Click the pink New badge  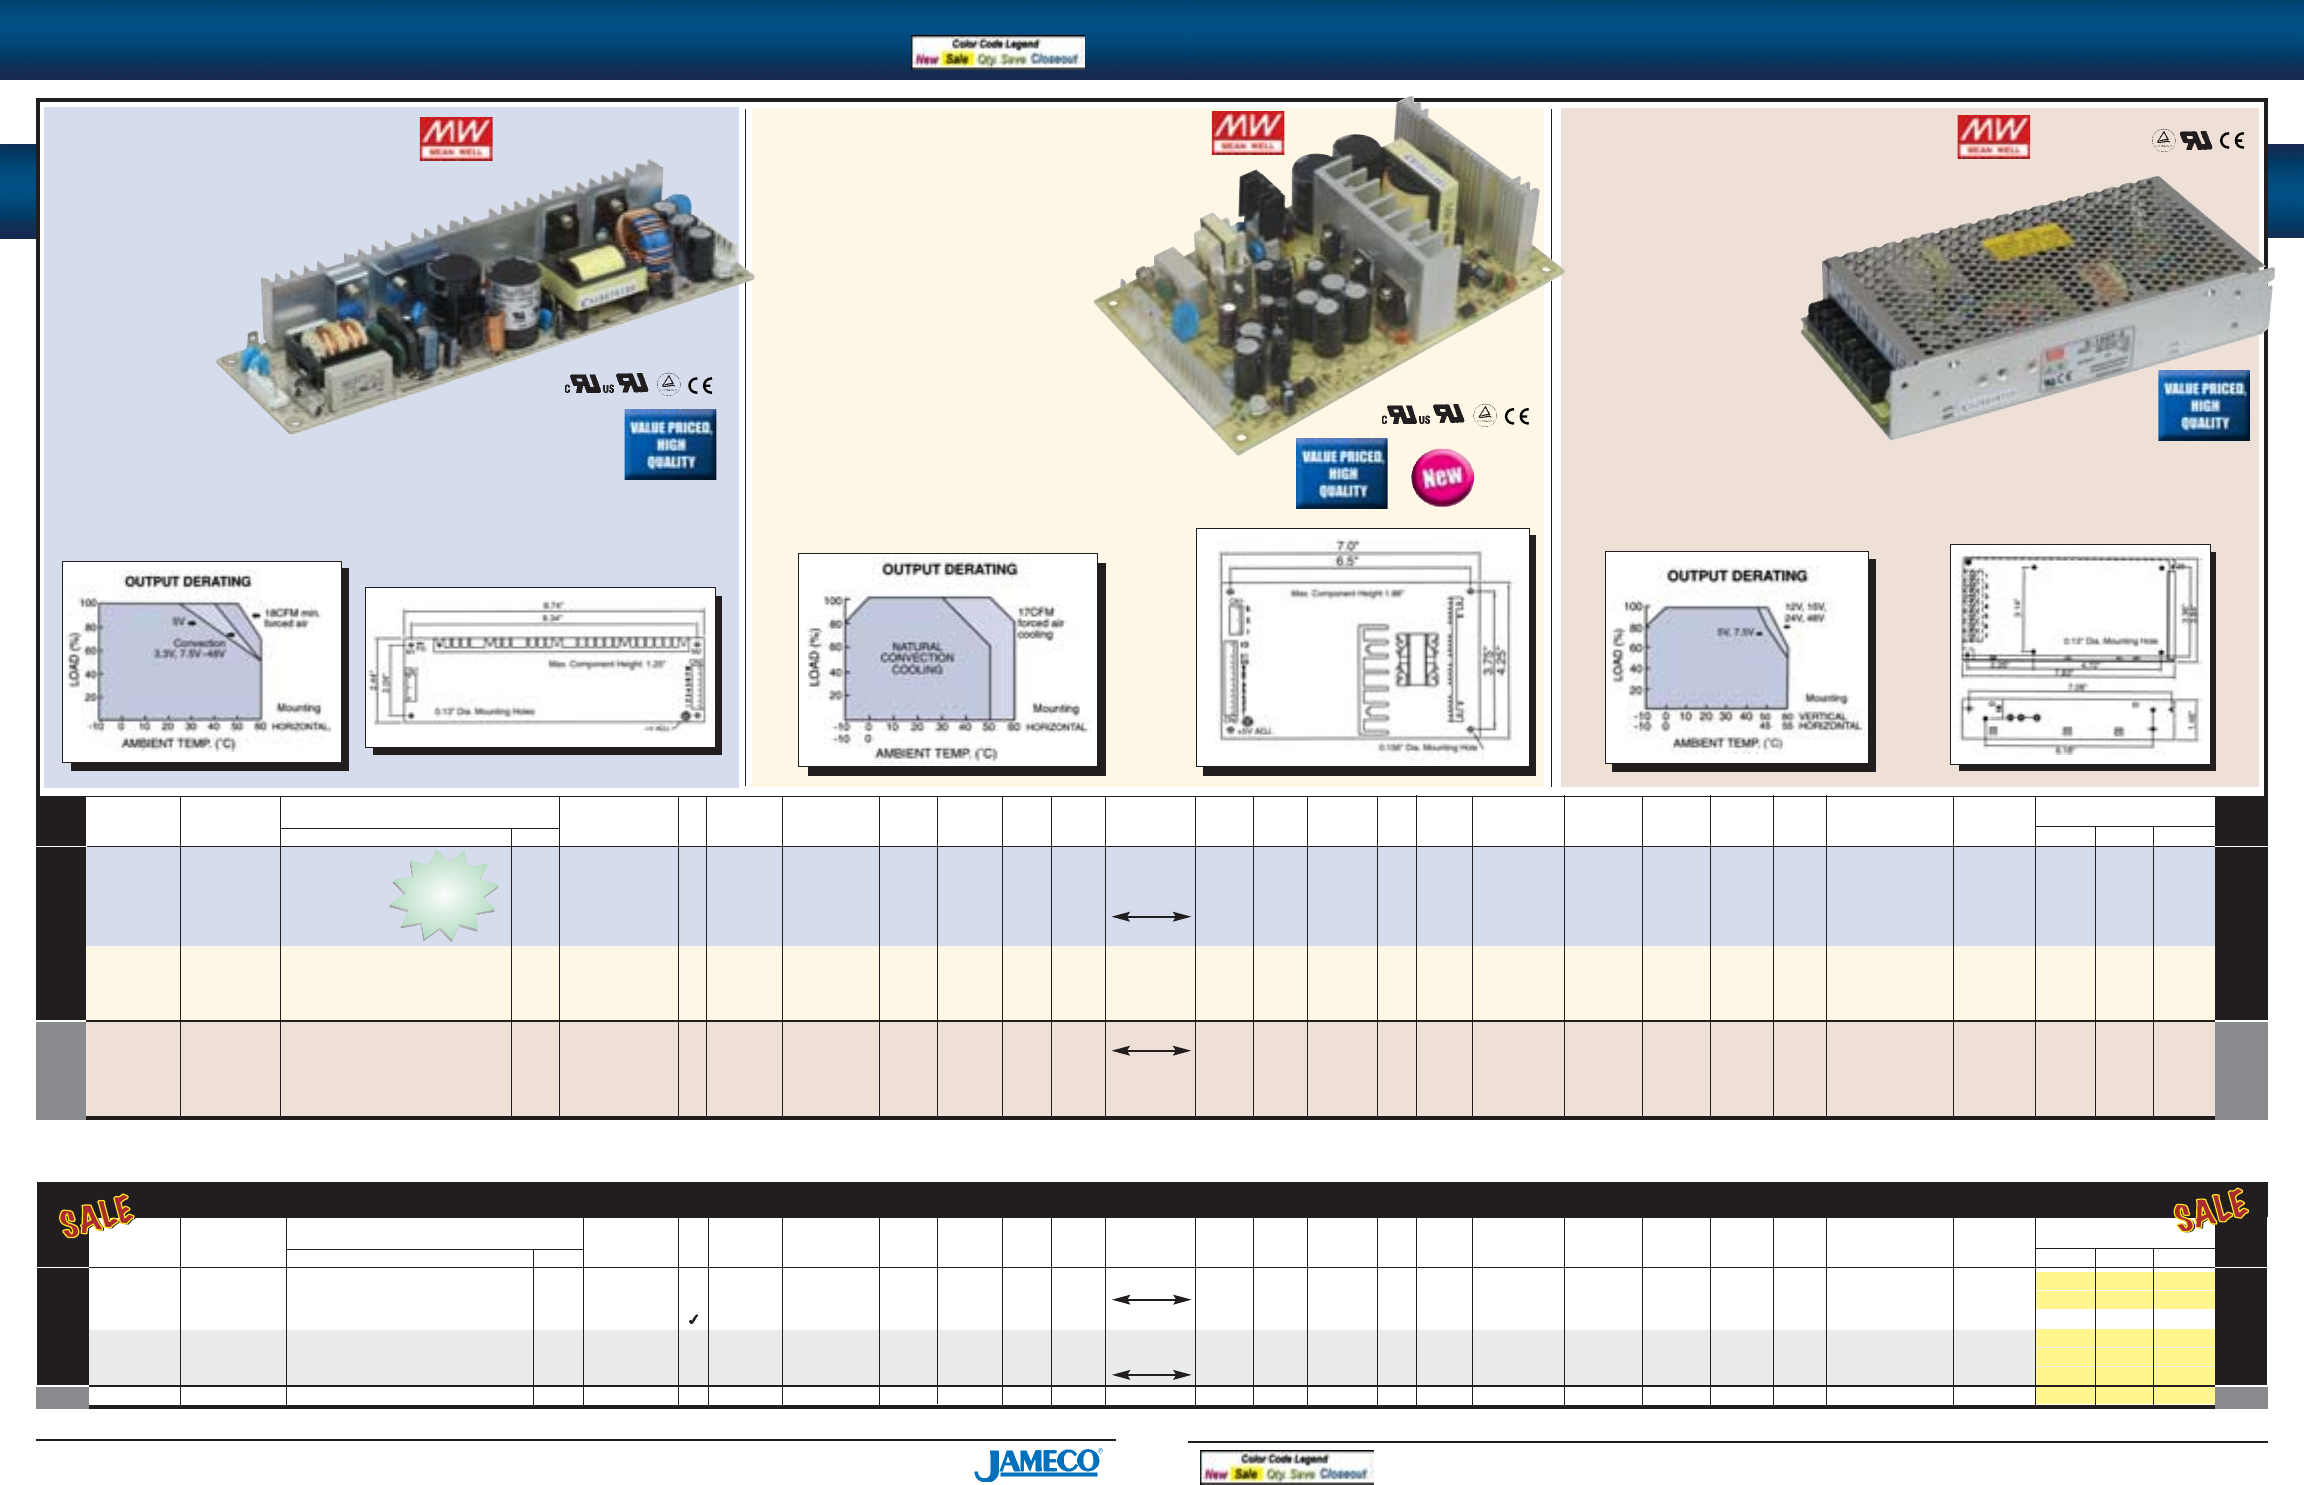point(1442,478)
